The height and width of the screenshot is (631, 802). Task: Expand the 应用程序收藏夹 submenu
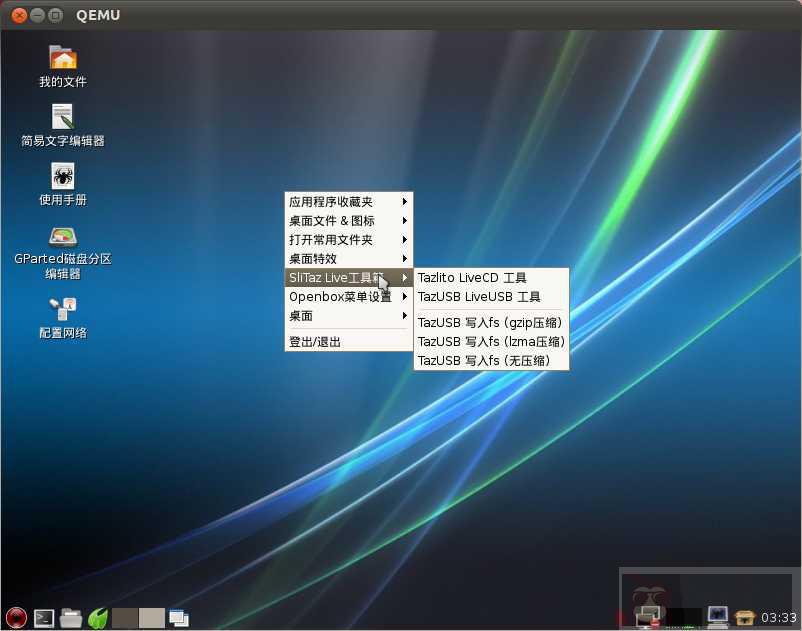tap(330, 201)
